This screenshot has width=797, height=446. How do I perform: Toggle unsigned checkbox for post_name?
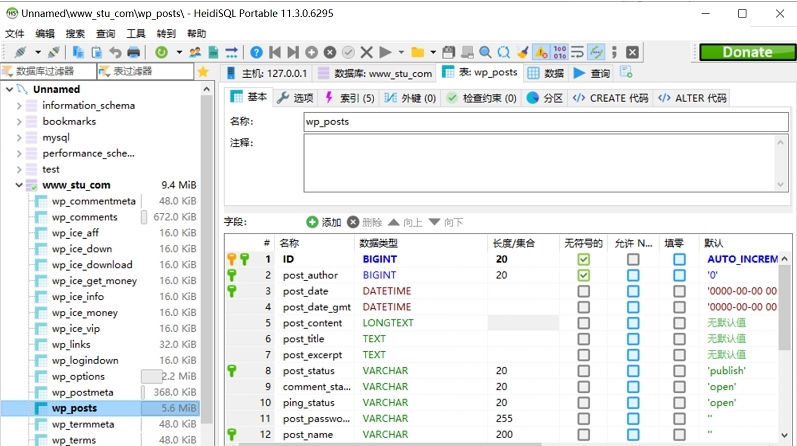[x=584, y=434]
